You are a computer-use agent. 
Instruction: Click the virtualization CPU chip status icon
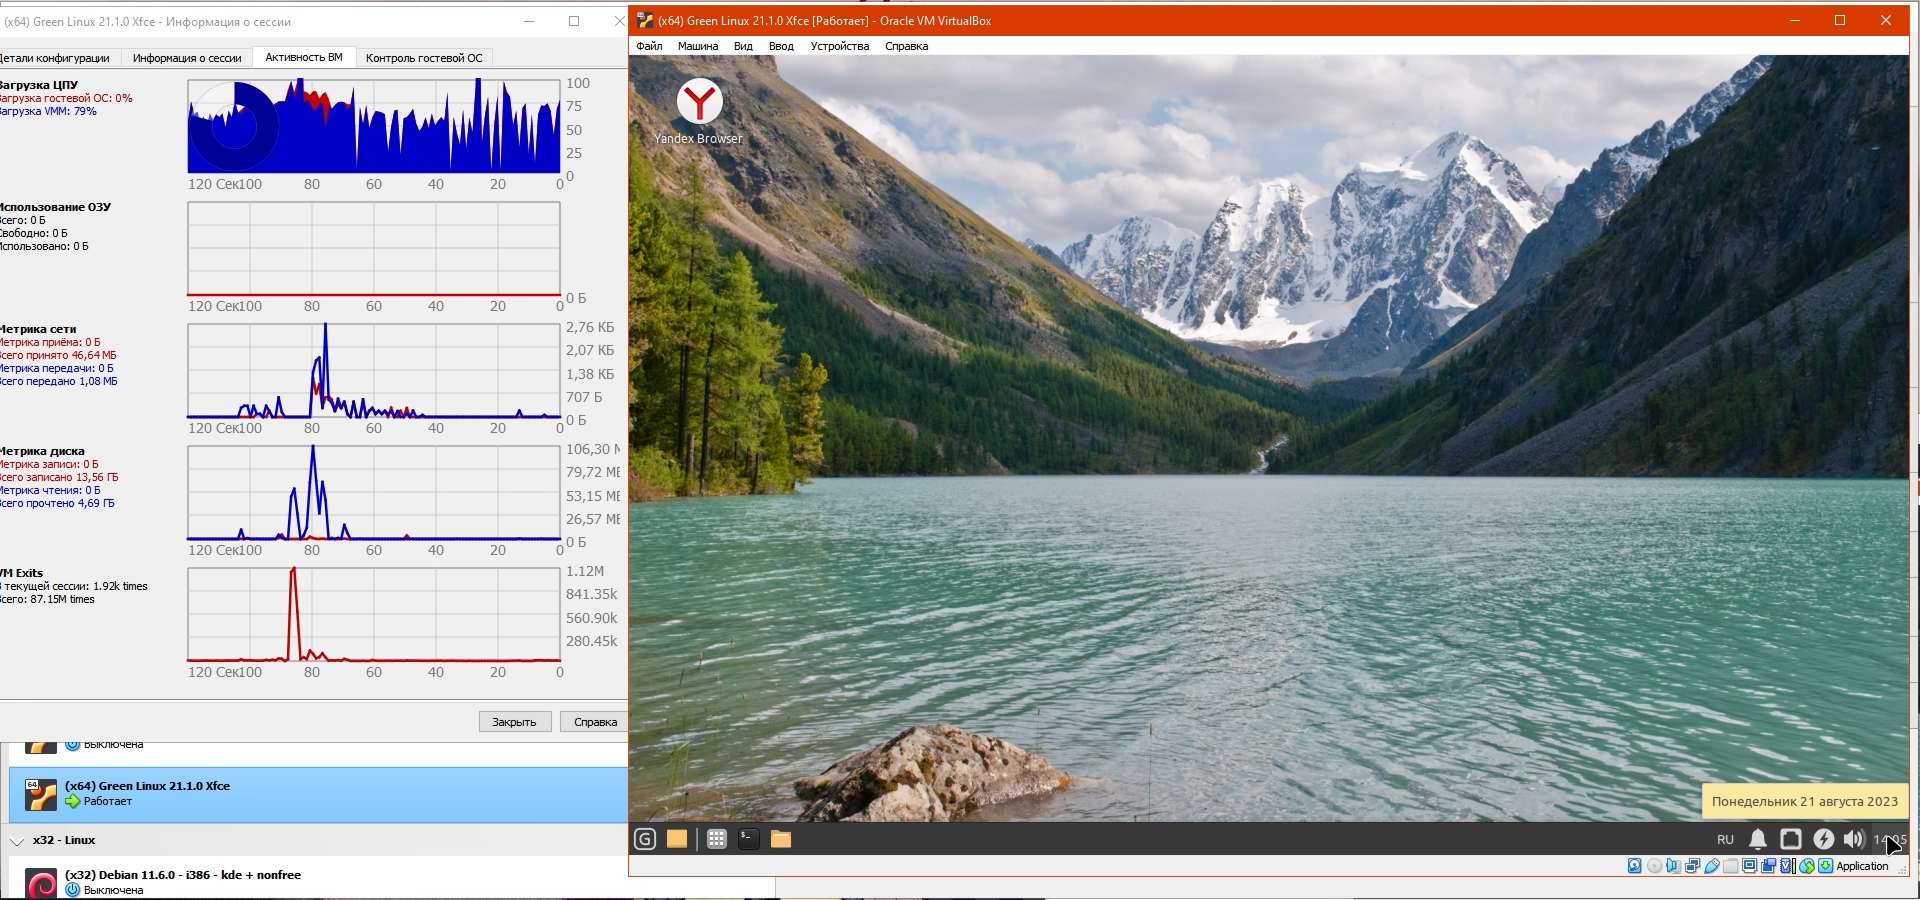1788,866
